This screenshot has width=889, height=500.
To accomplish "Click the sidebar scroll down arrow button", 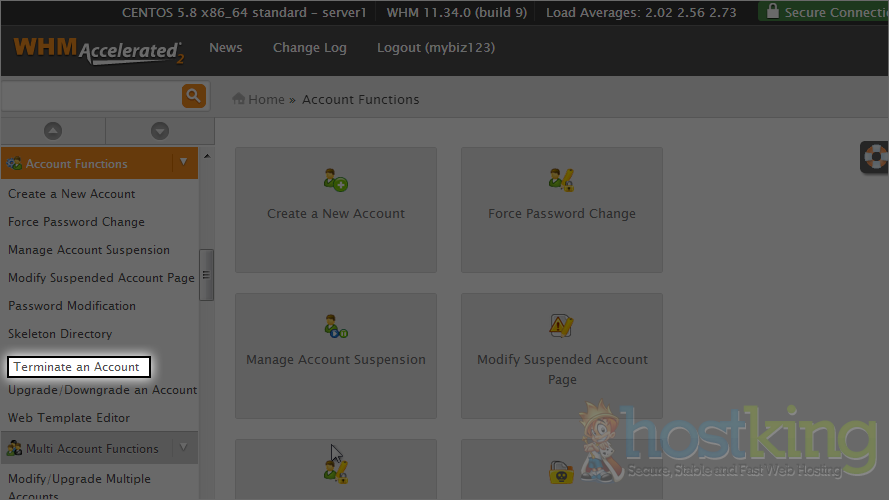I will pyautogui.click(x=159, y=131).
